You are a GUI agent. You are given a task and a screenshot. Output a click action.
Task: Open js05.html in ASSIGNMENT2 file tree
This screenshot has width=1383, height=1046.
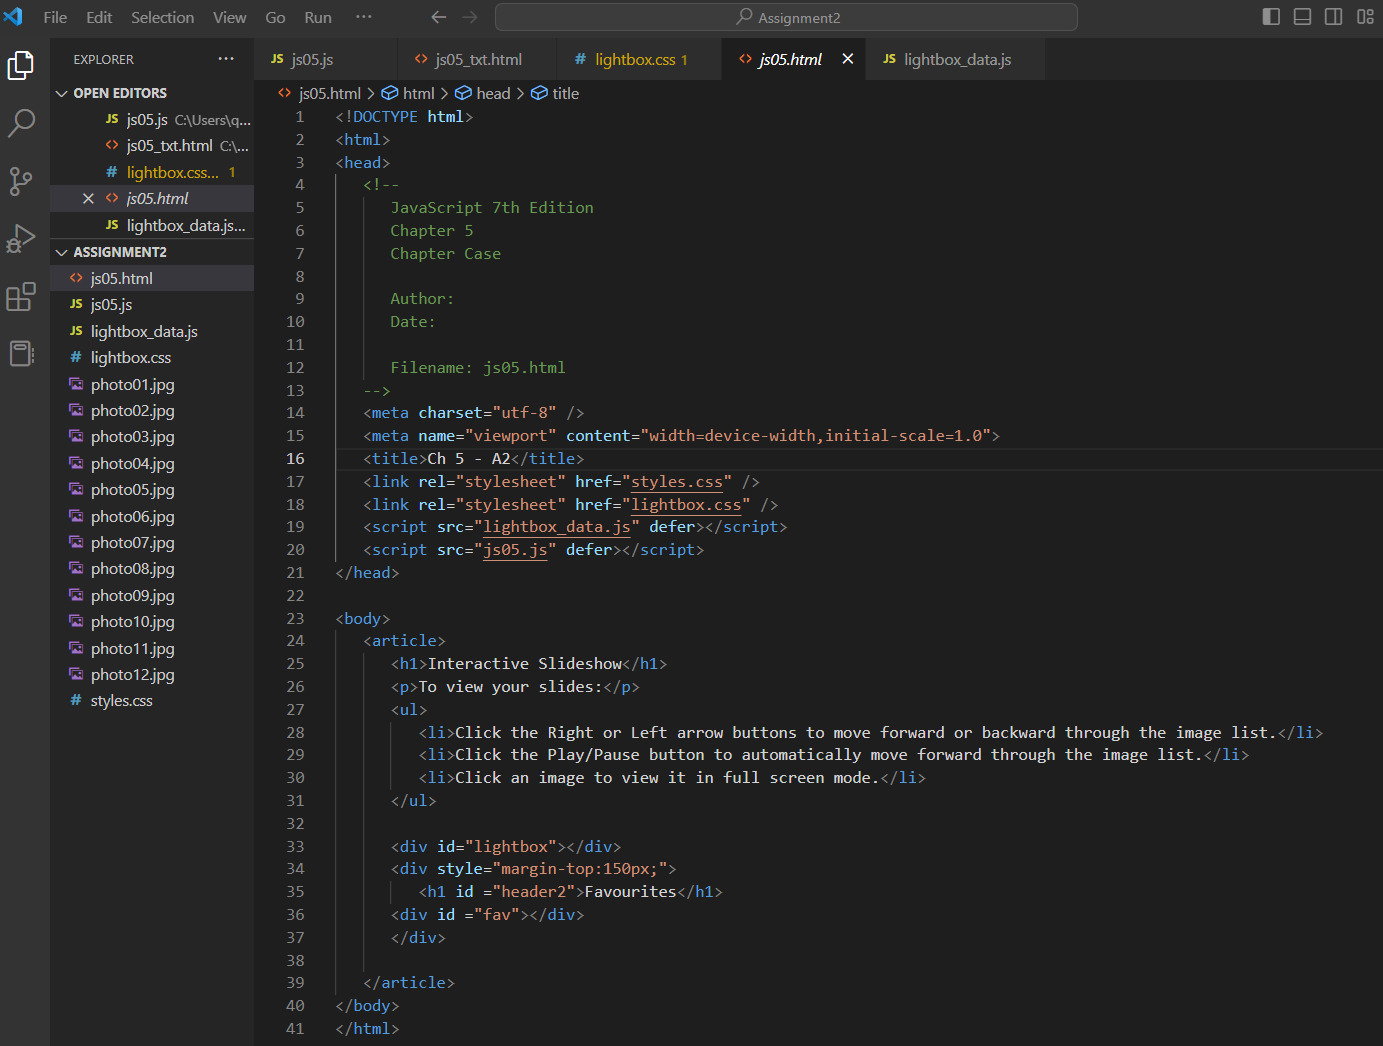click(152, 278)
